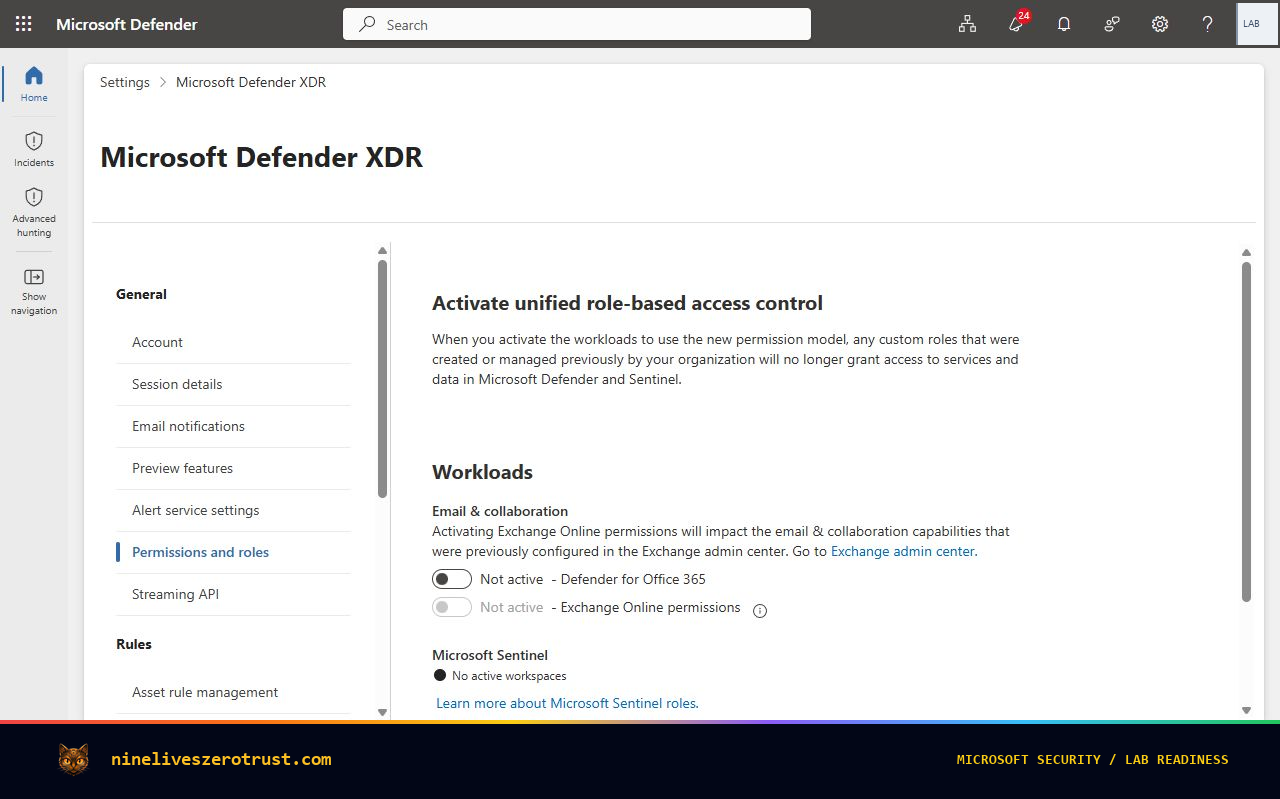Viewport: 1280px width, 799px height.
Task: Click the 'Workloads' heading
Action: 482,472
